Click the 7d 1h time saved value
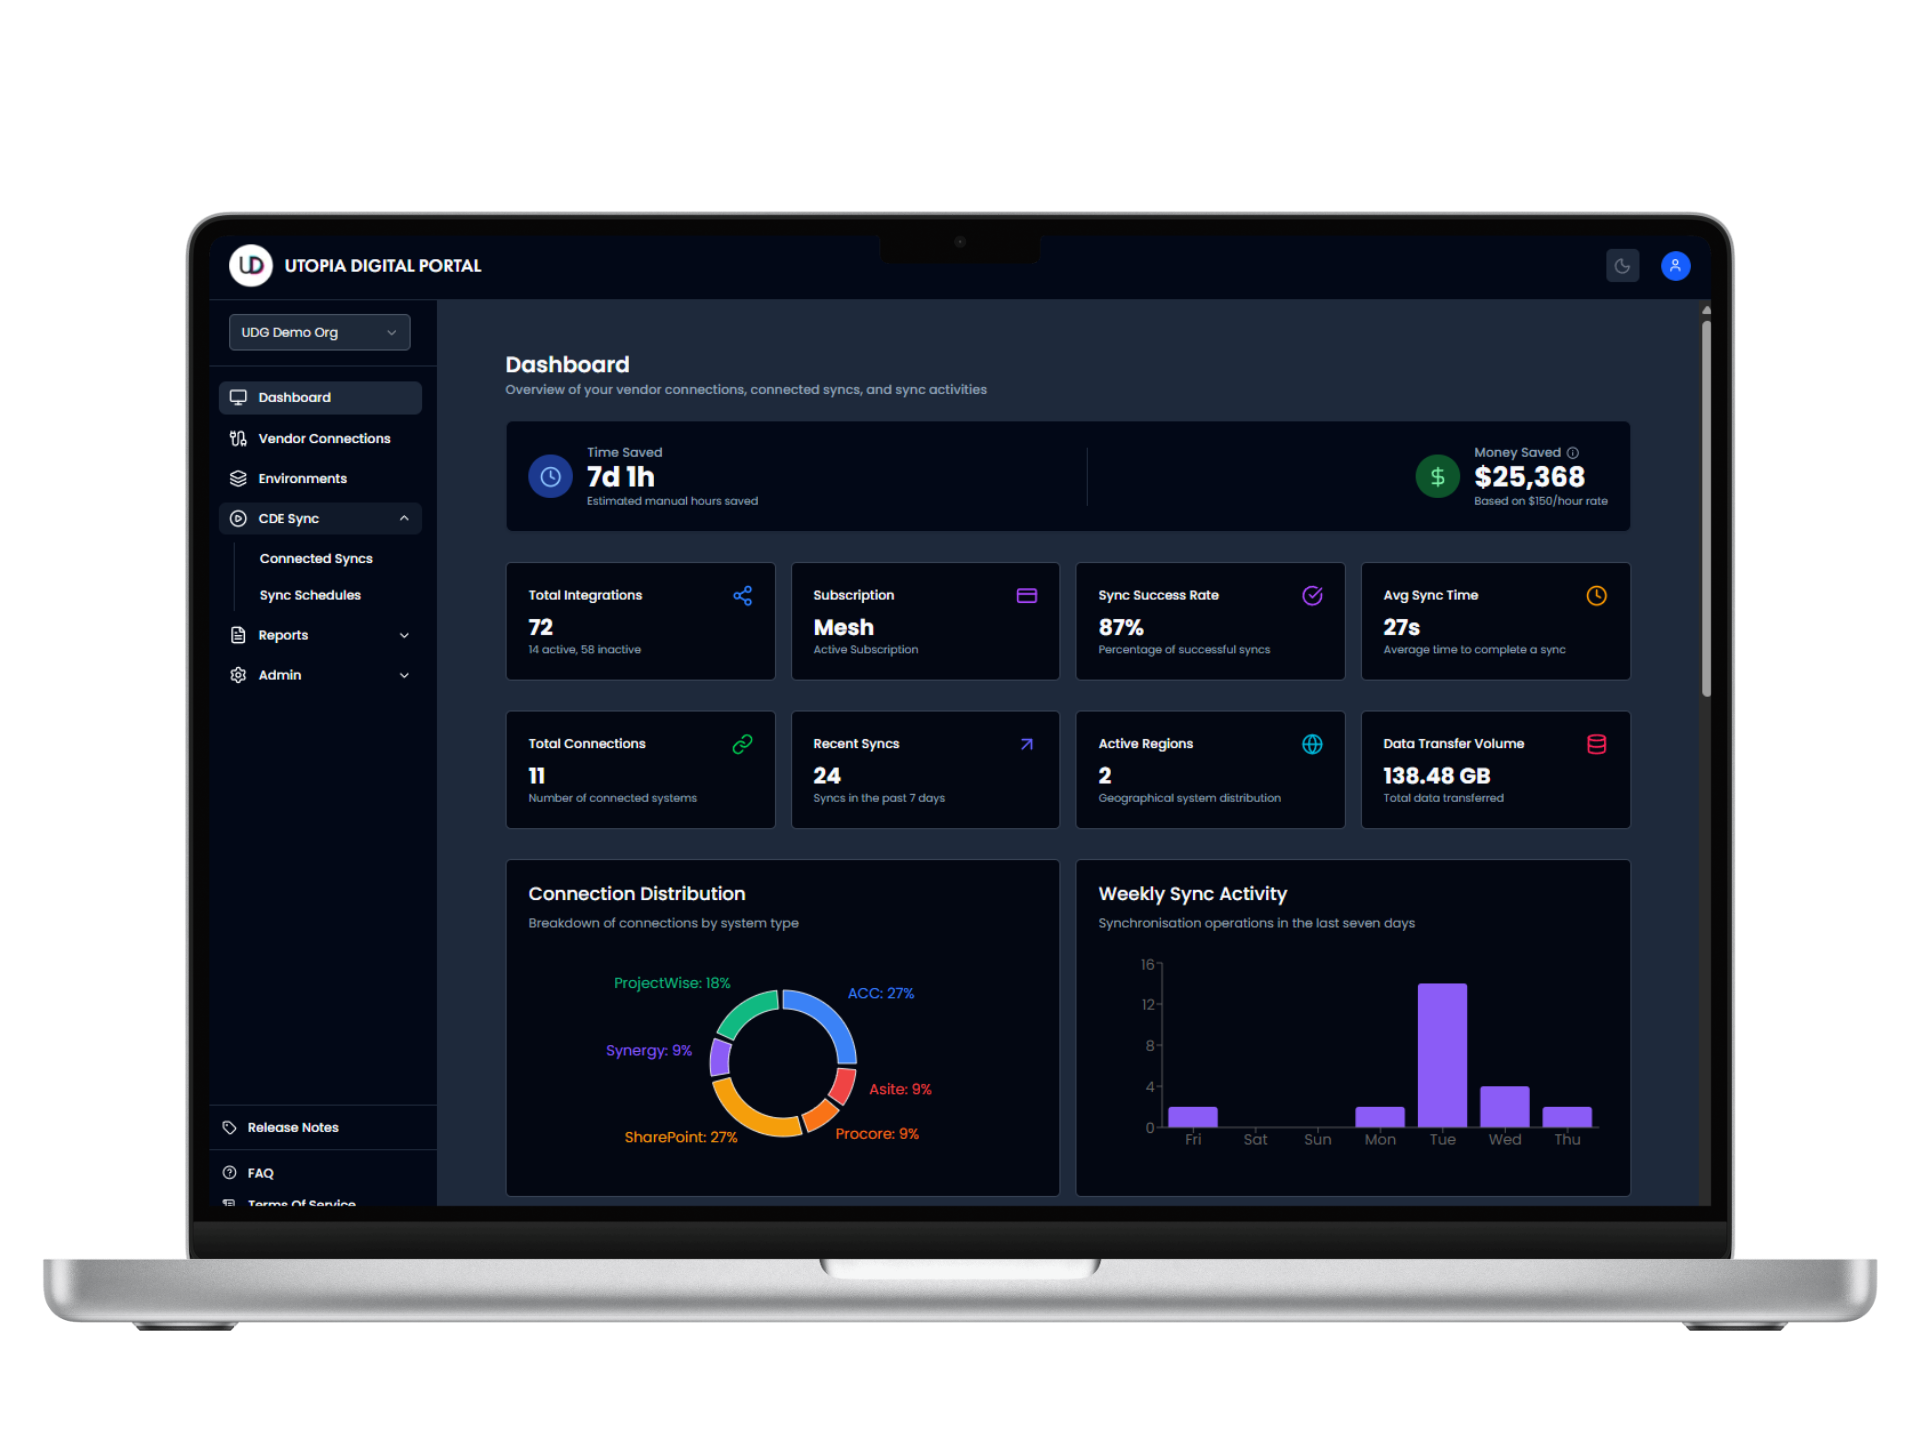 (620, 477)
